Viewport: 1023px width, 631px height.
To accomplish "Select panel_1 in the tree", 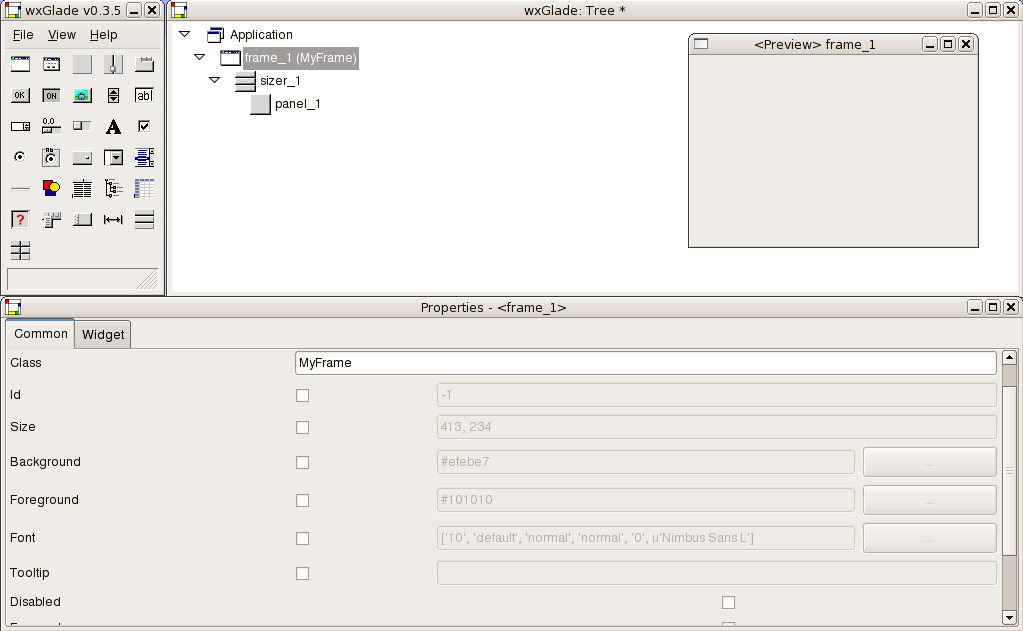I will click(297, 104).
